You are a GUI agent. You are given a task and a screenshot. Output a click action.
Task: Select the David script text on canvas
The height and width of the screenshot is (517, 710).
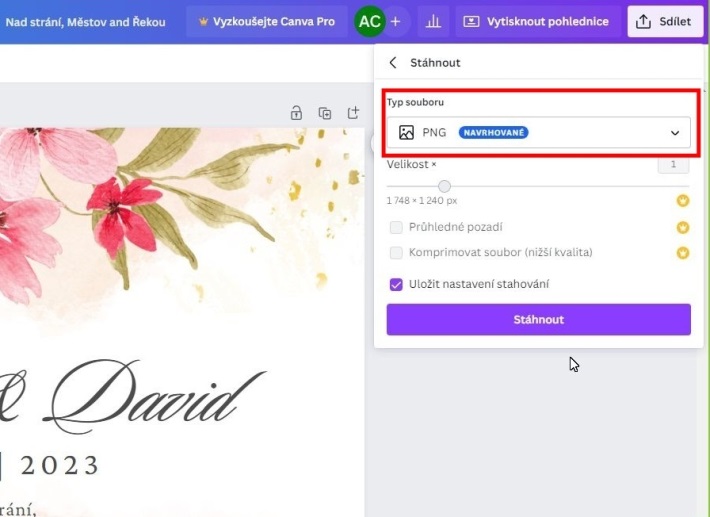pyautogui.click(x=154, y=396)
